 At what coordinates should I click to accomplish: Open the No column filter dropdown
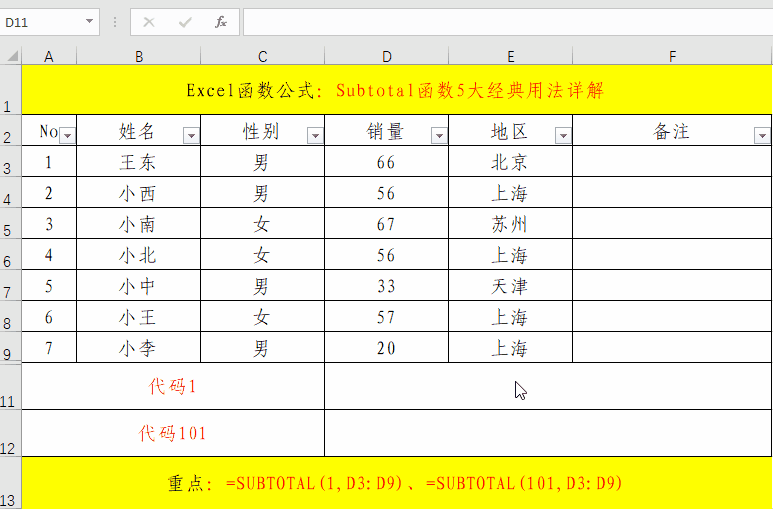click(x=68, y=135)
